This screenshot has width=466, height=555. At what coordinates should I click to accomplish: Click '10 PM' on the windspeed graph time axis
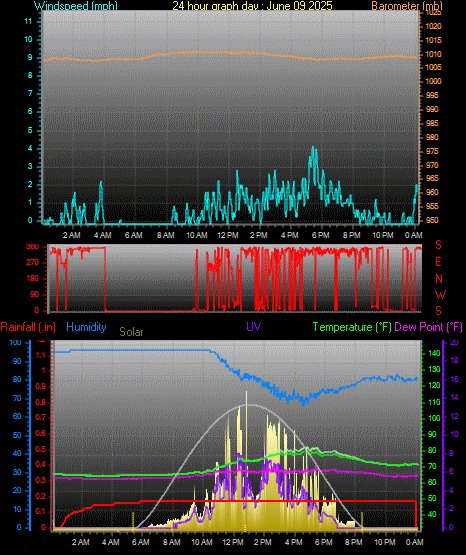(382, 235)
